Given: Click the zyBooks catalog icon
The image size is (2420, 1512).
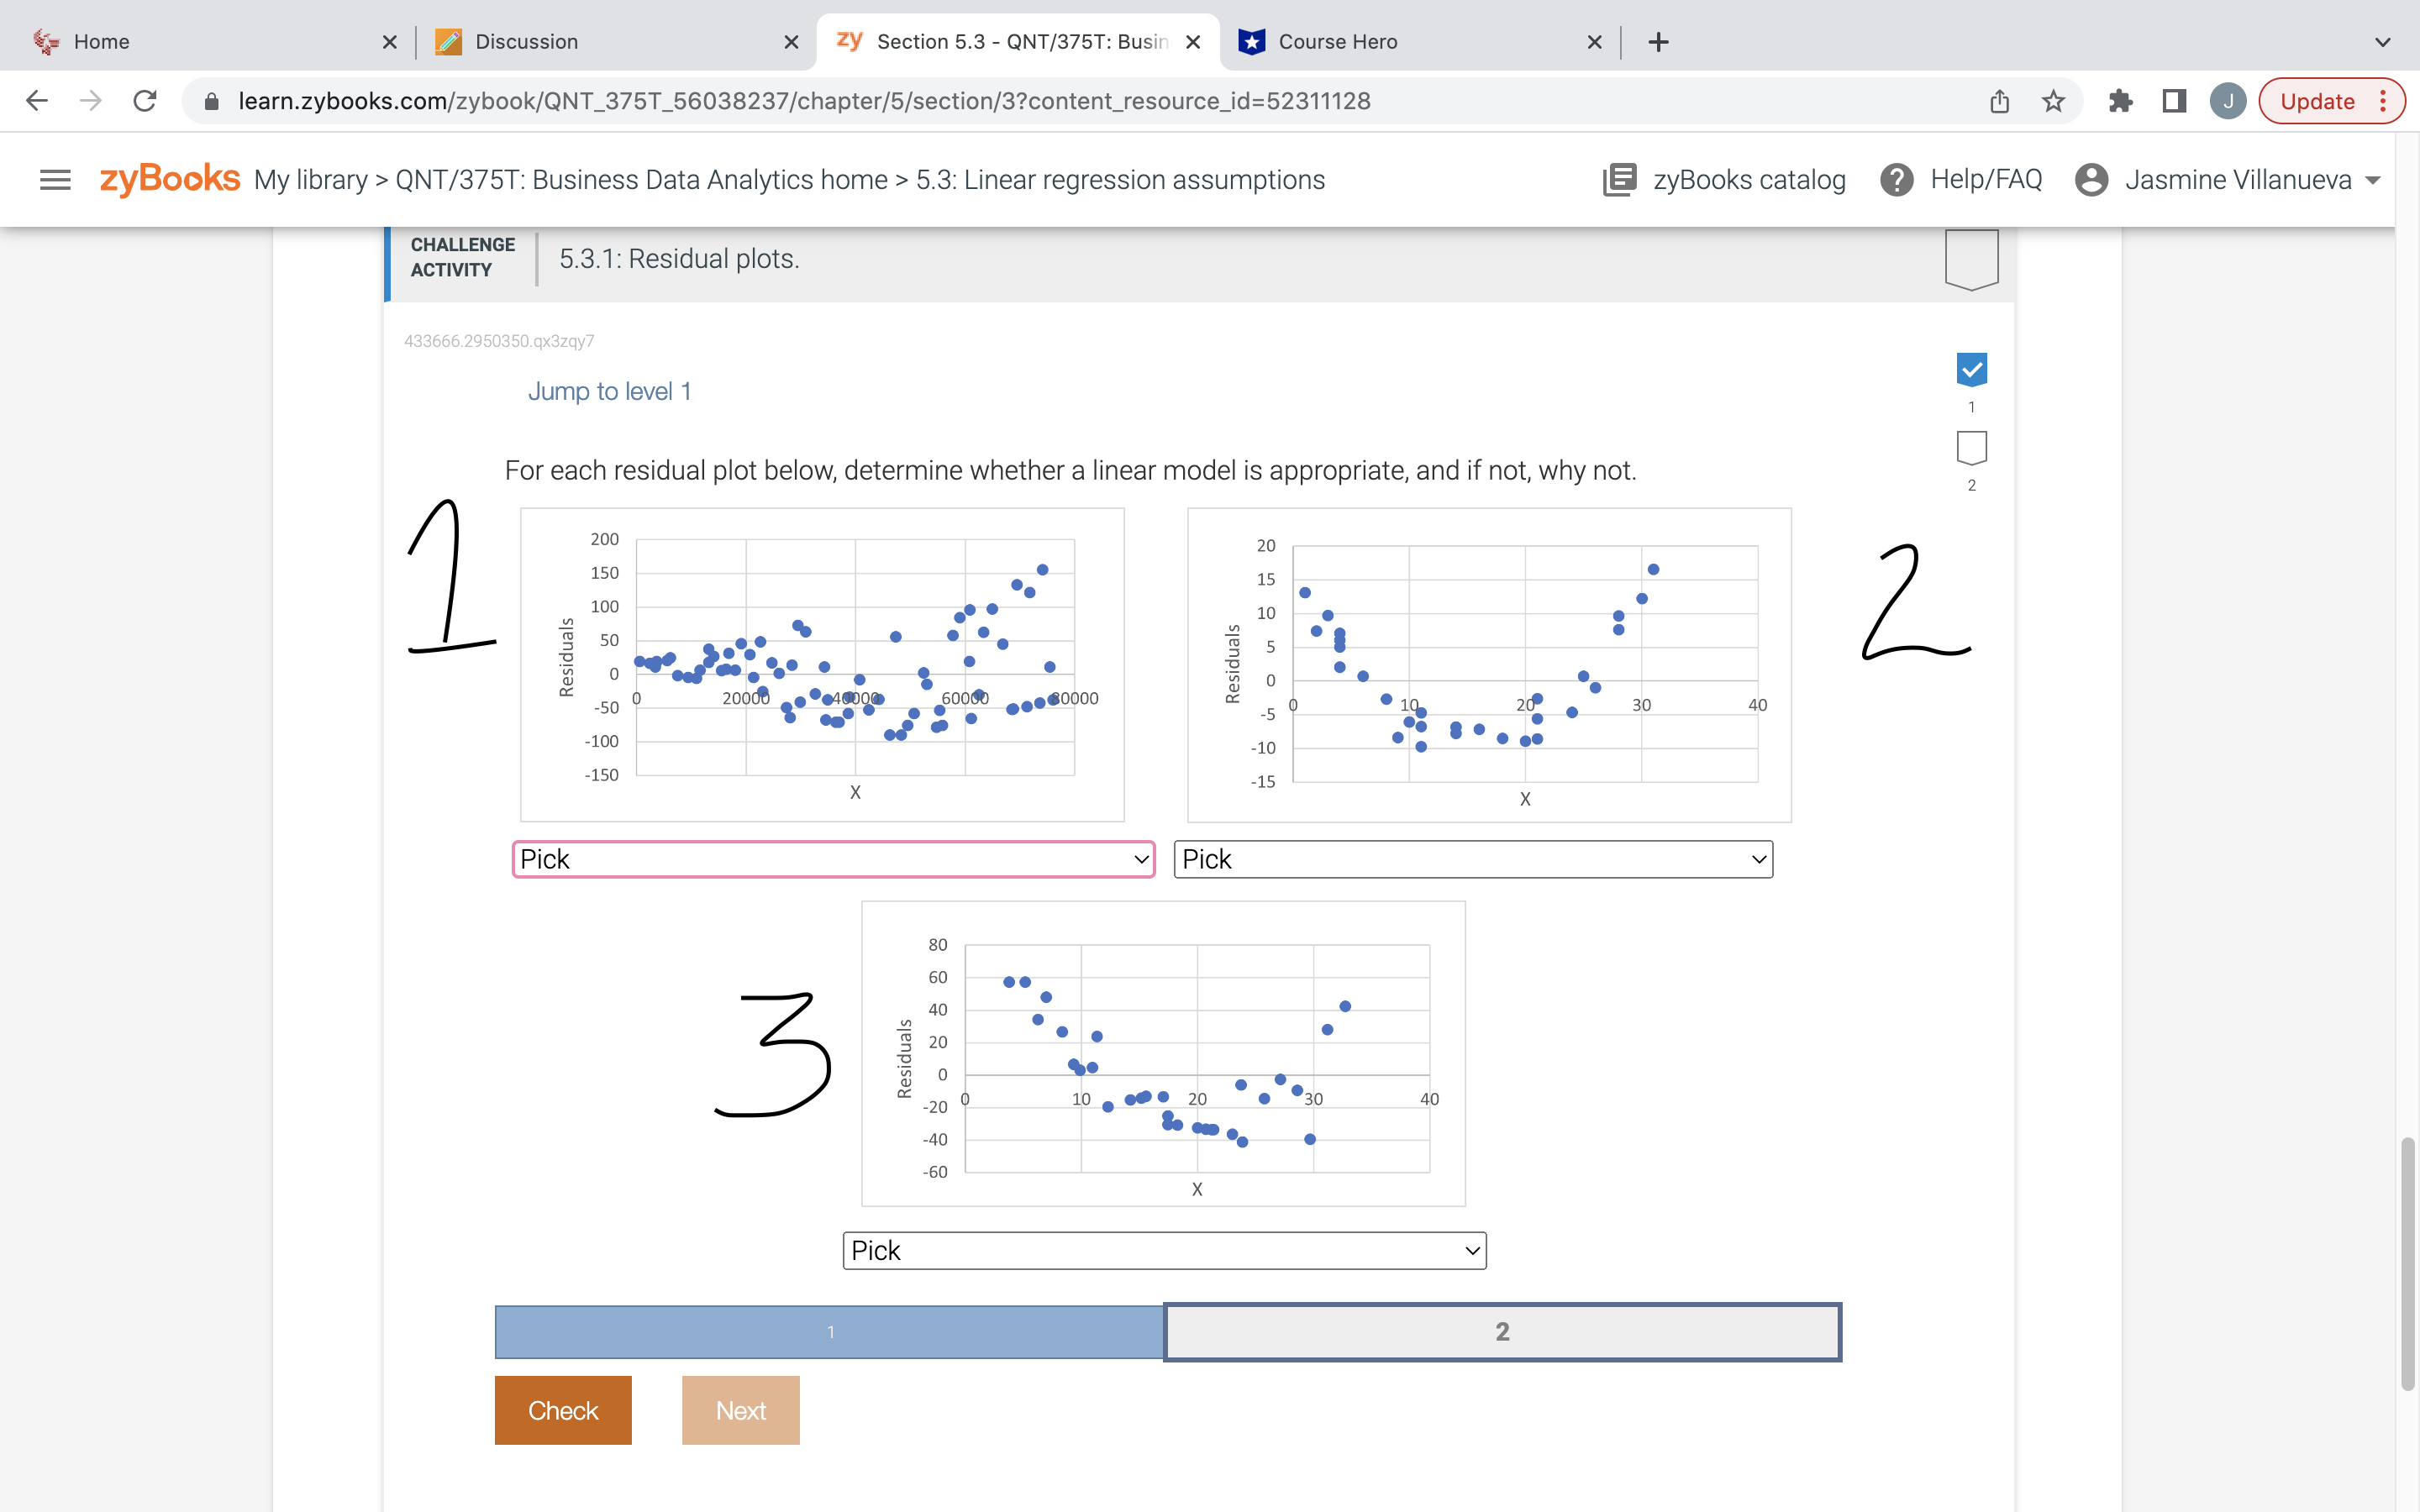Looking at the screenshot, I should tap(1619, 180).
